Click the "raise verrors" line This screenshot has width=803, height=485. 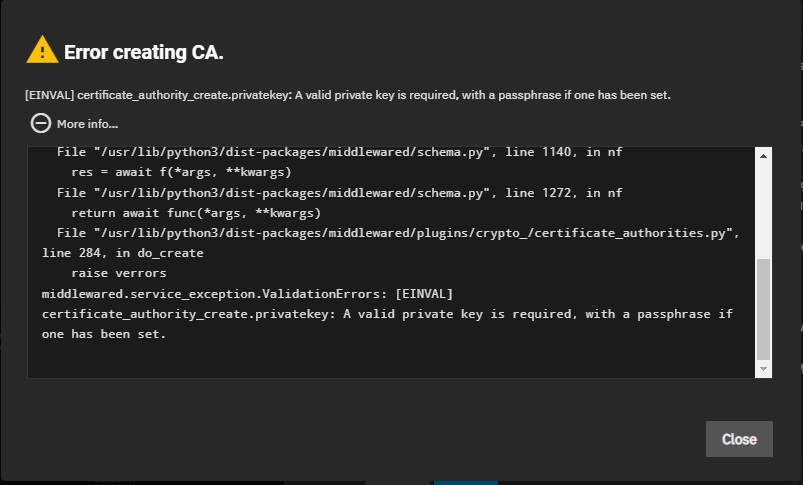pyautogui.click(x=118, y=273)
